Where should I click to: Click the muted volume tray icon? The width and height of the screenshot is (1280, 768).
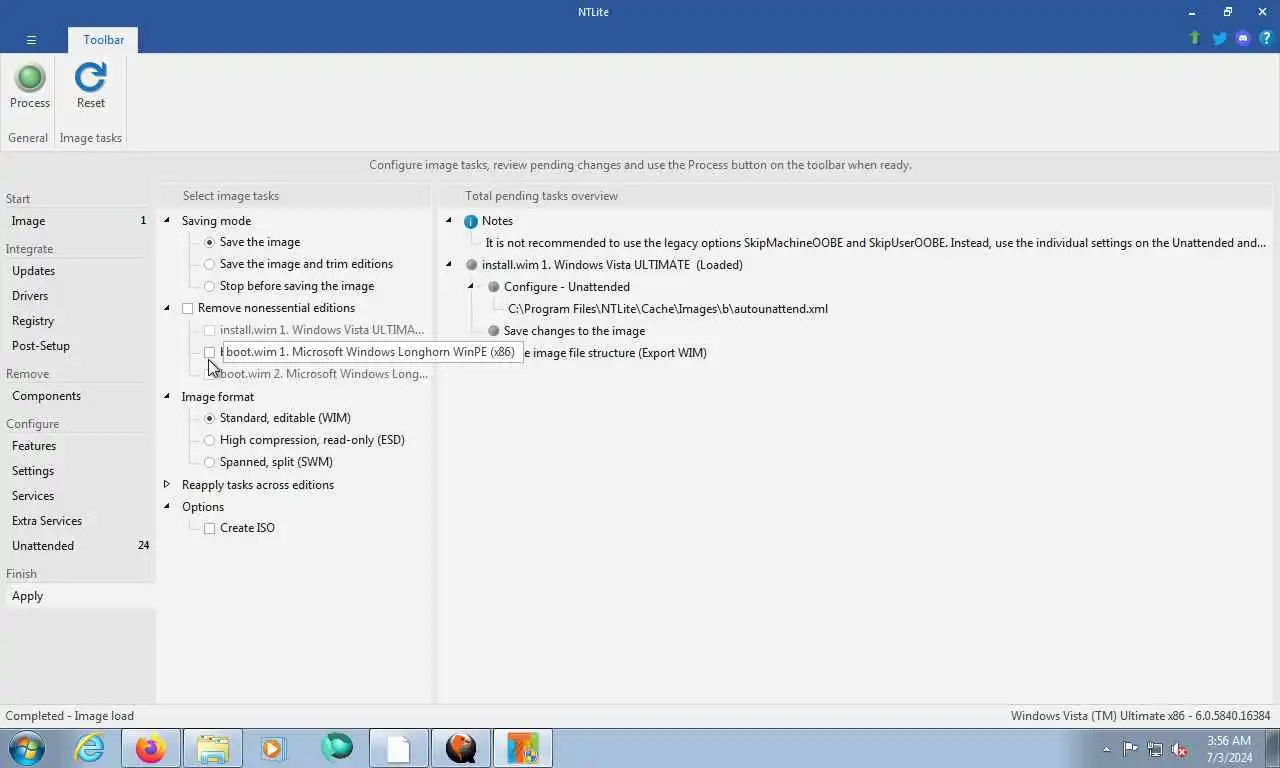pos(1179,748)
